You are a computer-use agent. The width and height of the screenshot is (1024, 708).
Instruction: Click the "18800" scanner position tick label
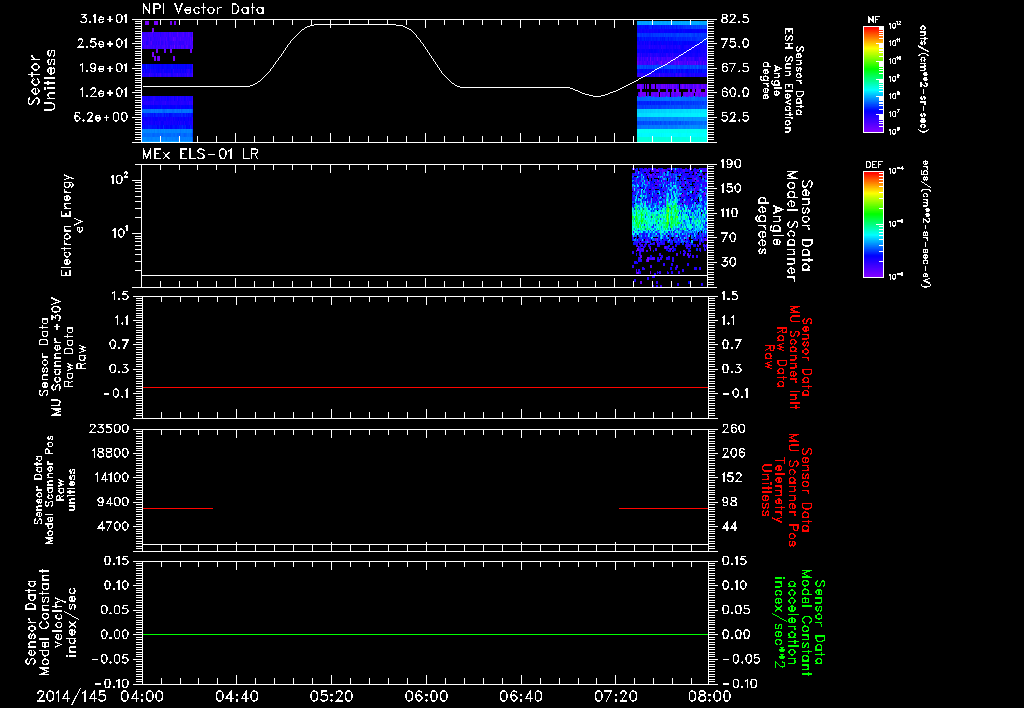click(x=108, y=453)
